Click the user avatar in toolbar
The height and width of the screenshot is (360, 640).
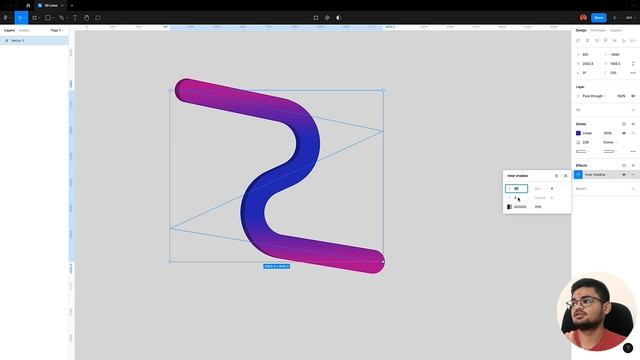(584, 18)
